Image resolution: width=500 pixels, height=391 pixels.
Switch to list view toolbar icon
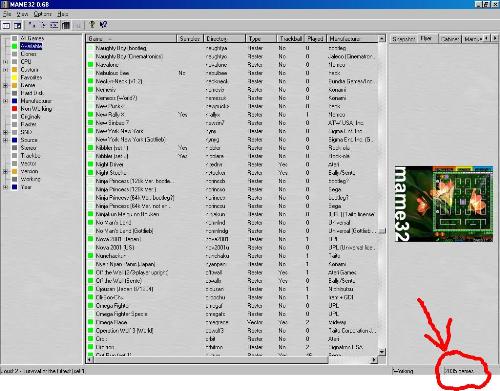(54, 25)
